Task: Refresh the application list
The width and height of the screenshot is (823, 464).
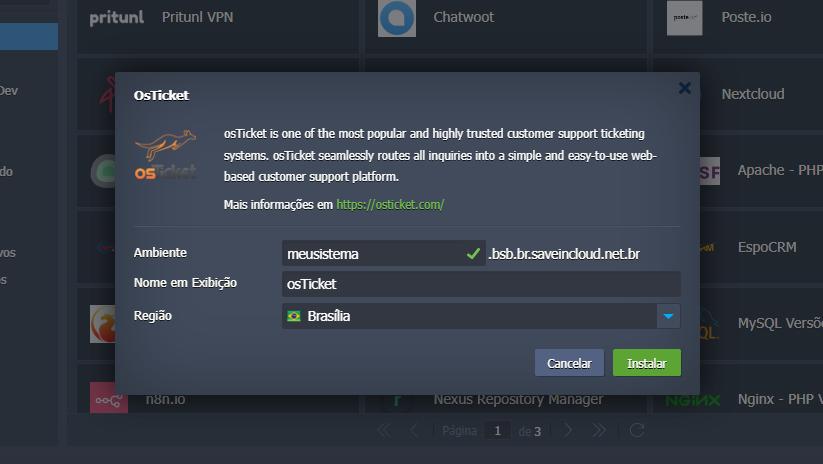Action: [x=636, y=431]
